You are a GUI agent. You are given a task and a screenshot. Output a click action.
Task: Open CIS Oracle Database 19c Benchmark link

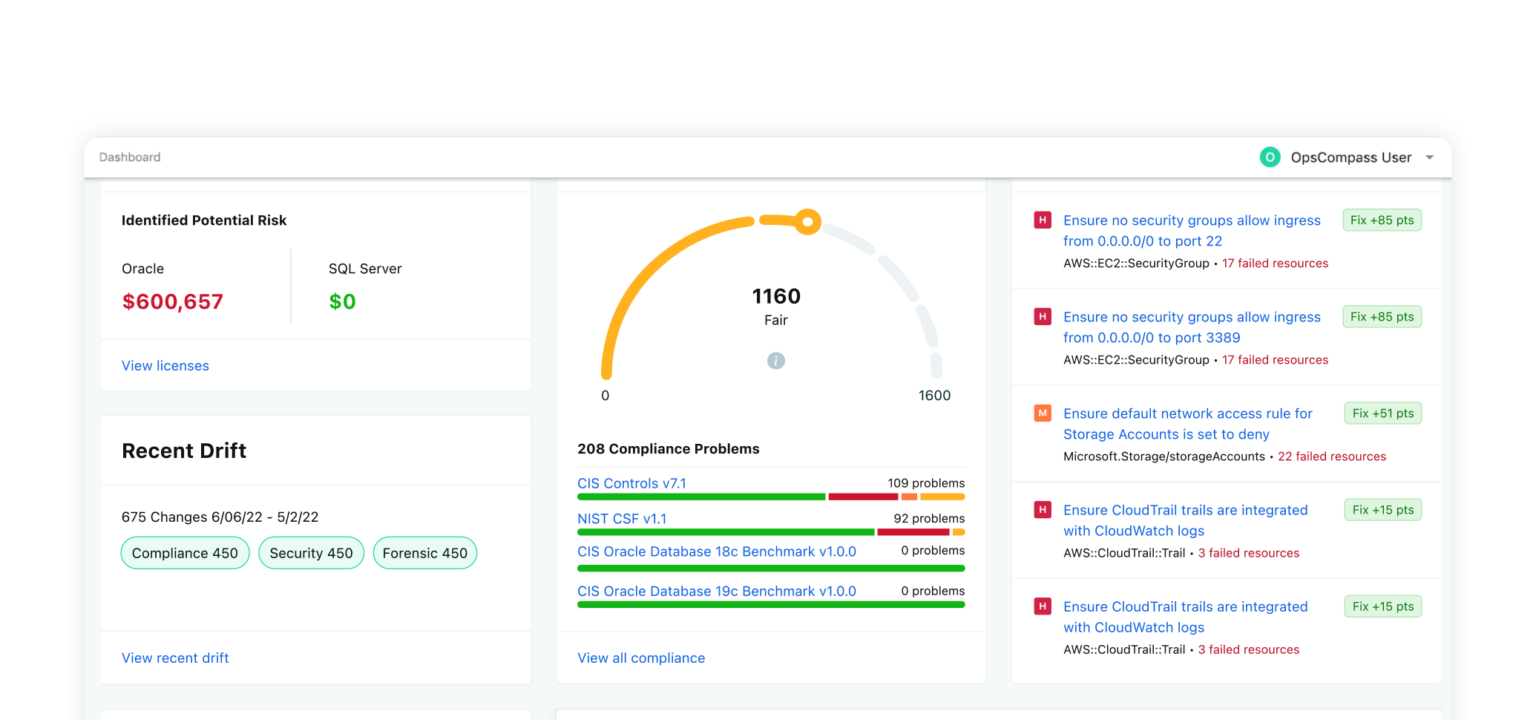click(716, 591)
